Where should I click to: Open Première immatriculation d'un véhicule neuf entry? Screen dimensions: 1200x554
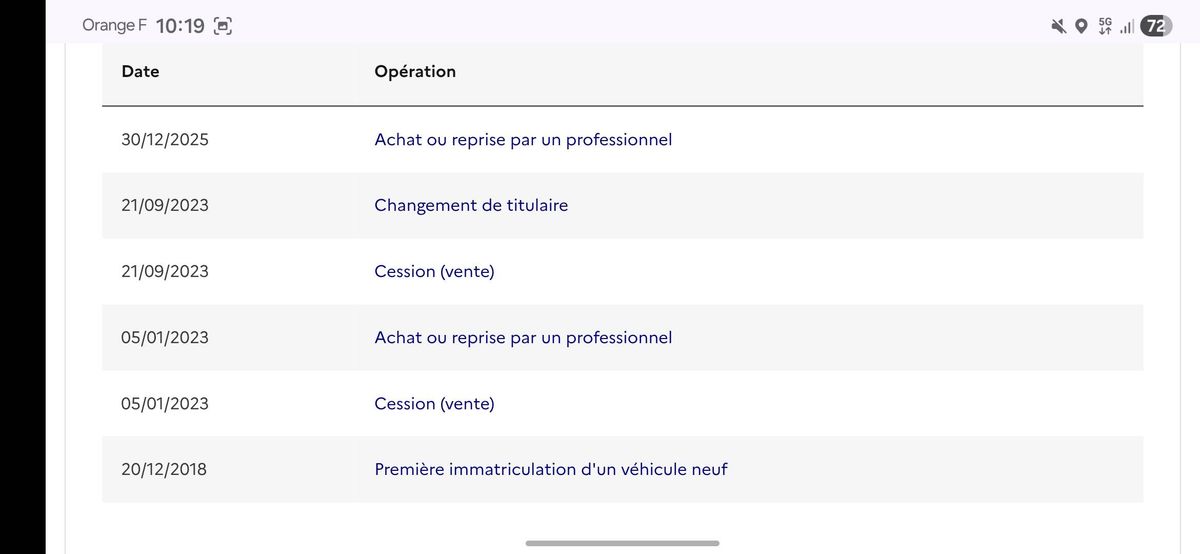pos(551,469)
